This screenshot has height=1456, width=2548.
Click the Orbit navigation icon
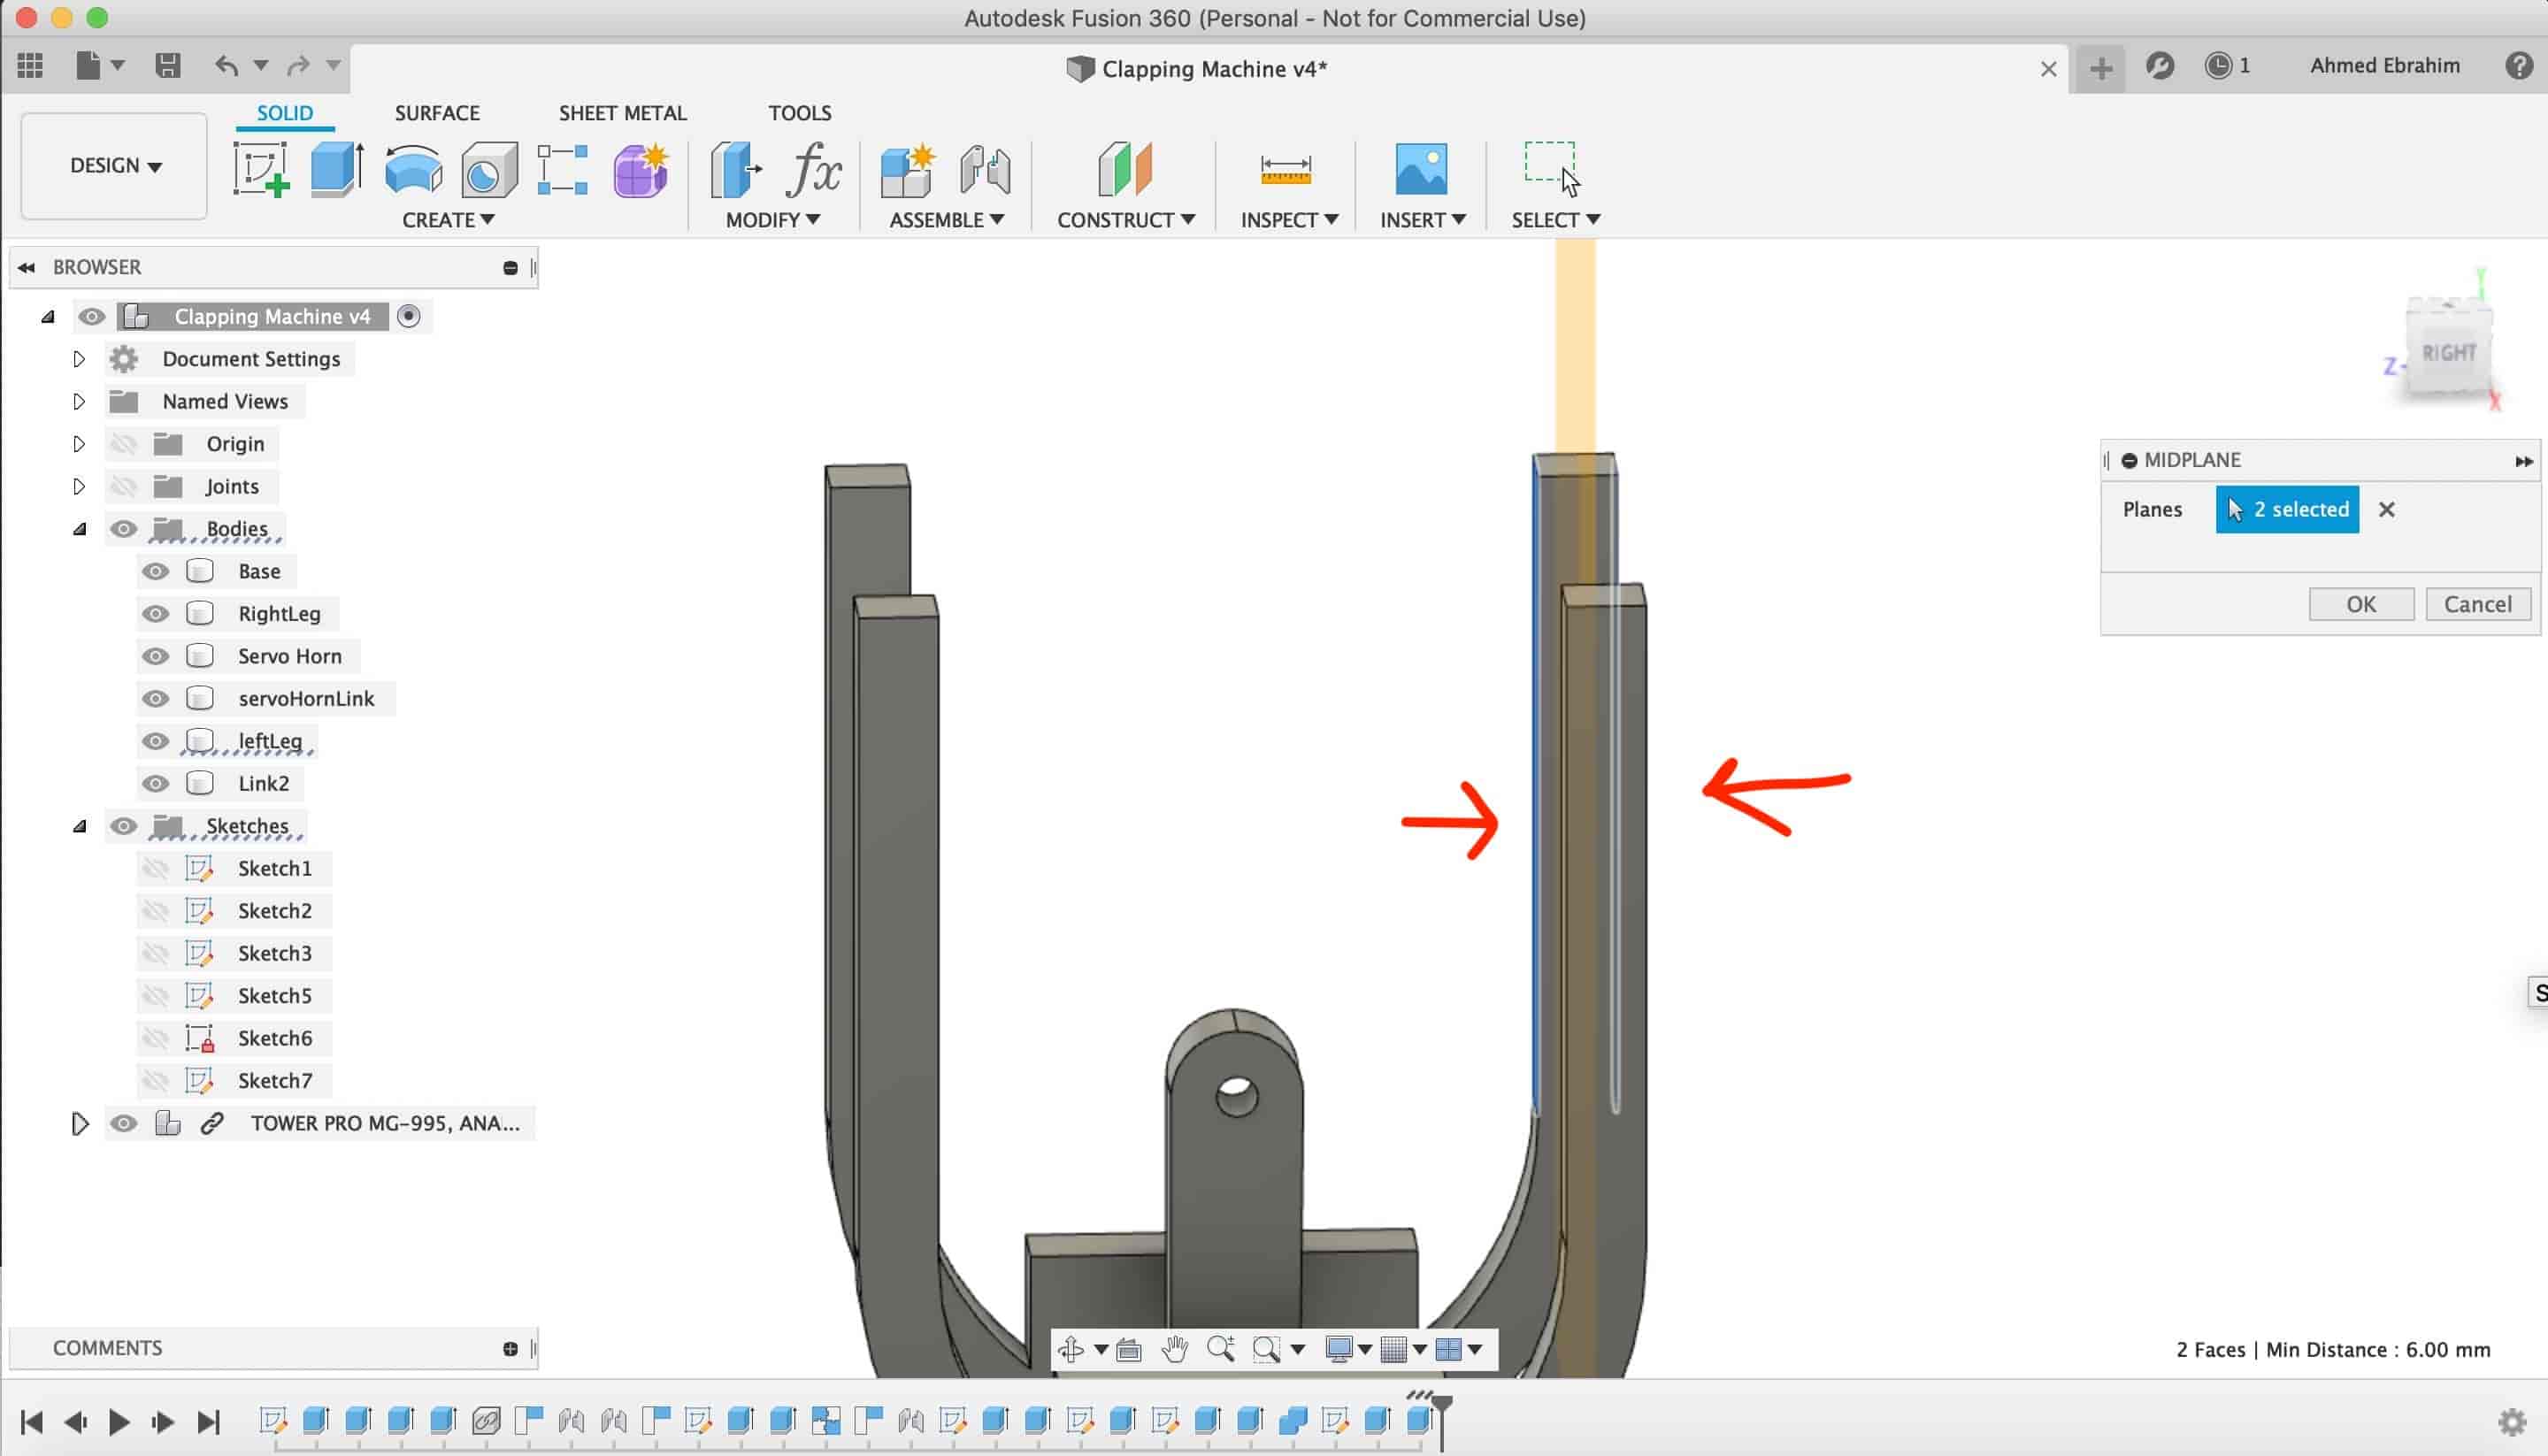[1071, 1349]
